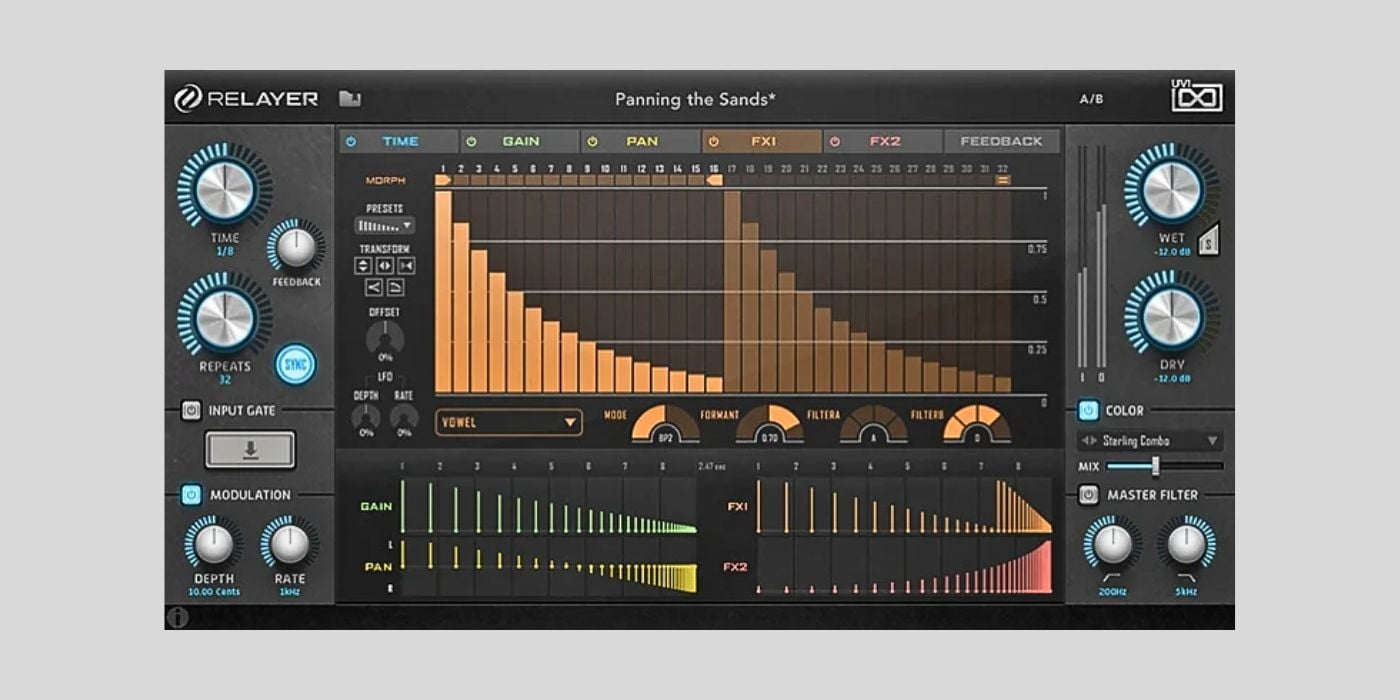Click the UVI logo in header

pyautogui.click(x=1196, y=97)
